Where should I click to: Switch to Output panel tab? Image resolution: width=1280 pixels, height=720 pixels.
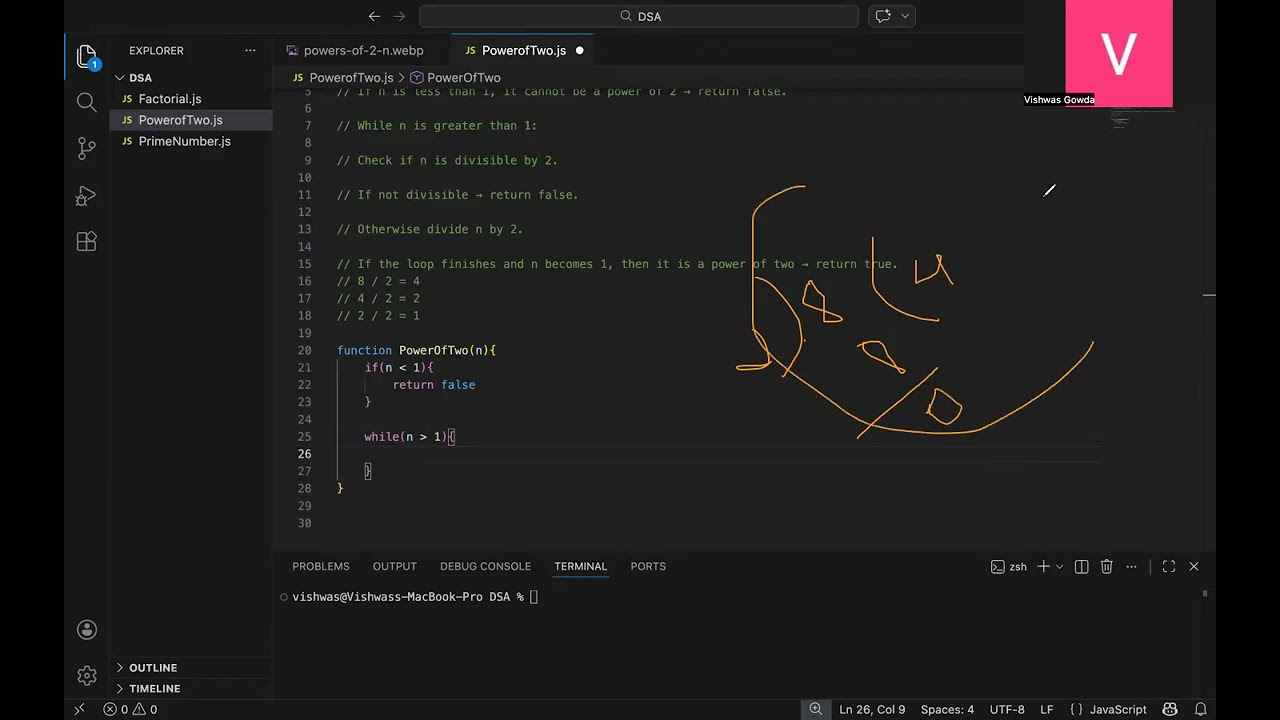(395, 566)
